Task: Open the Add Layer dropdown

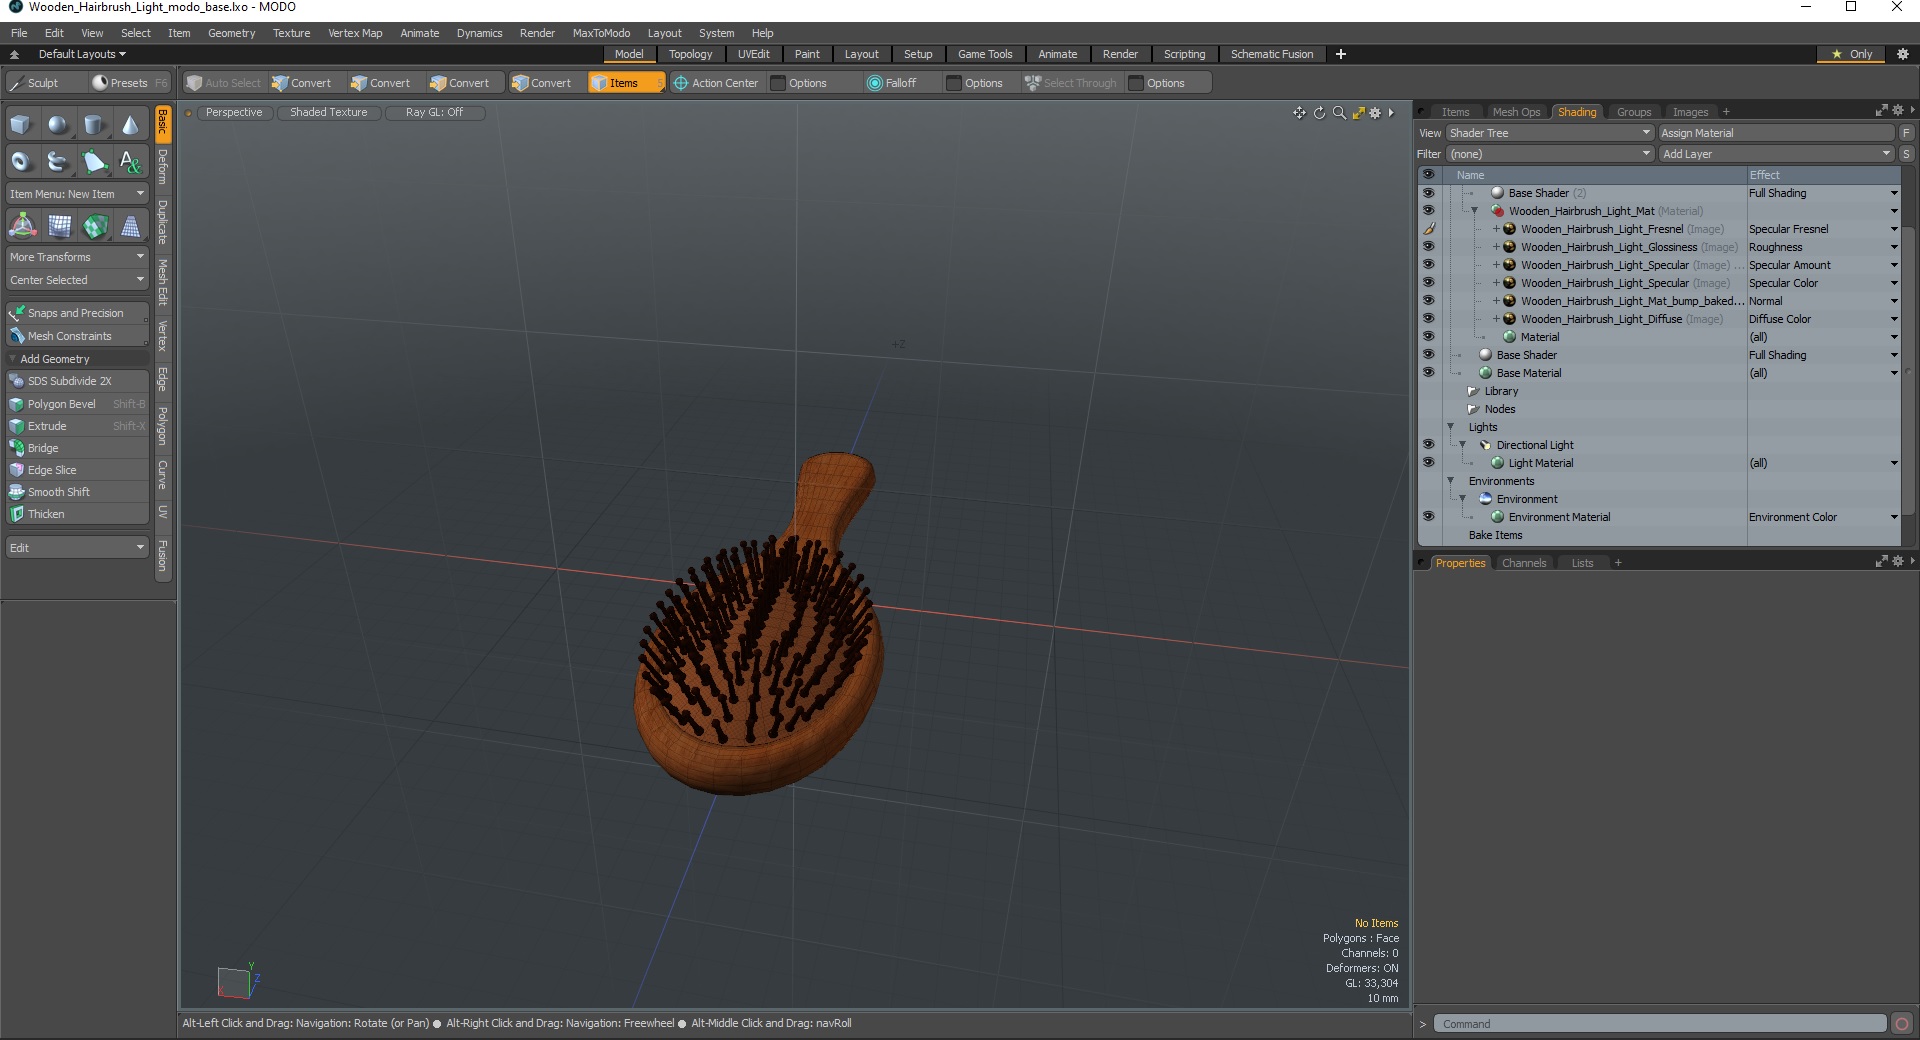Action: (x=1776, y=154)
